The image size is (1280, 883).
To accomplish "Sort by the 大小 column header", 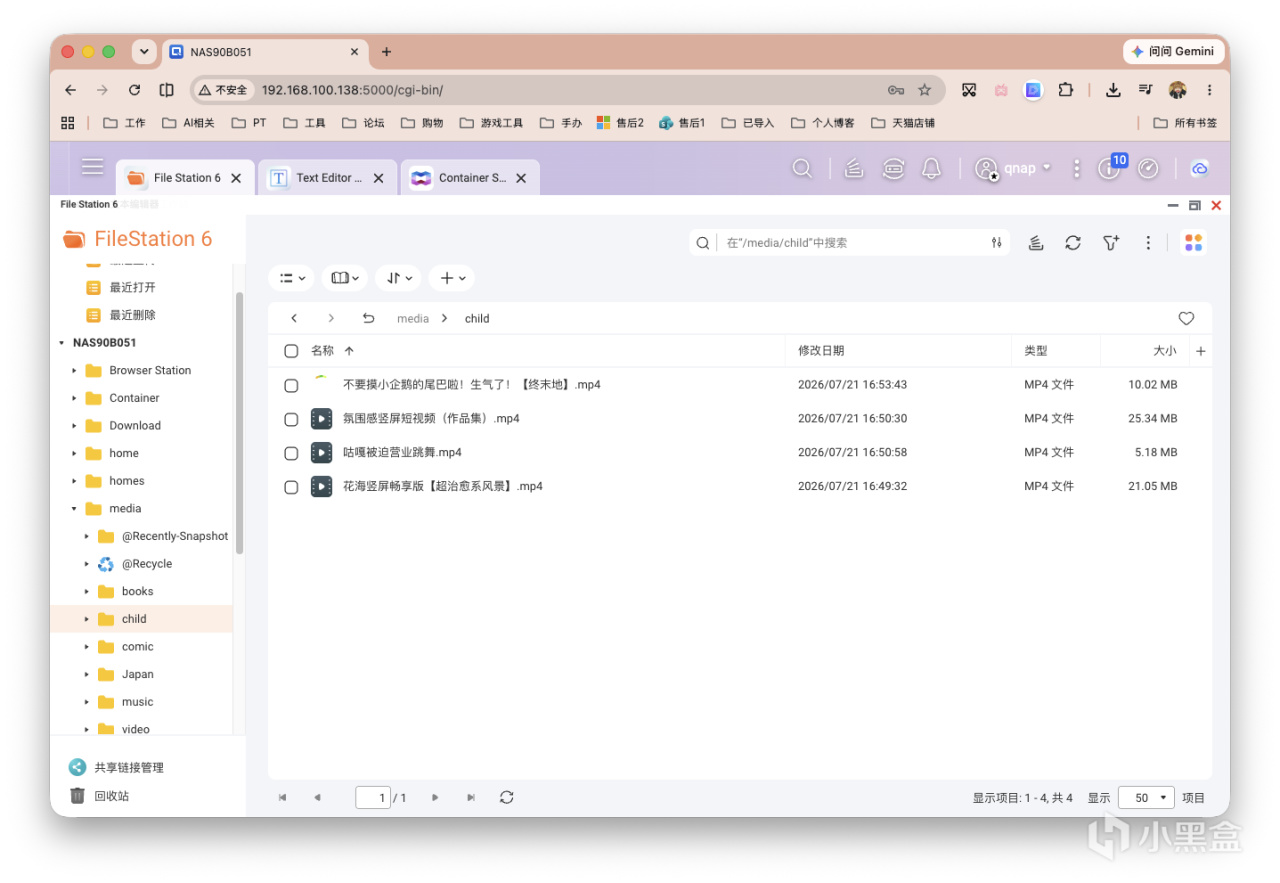I will click(1165, 351).
